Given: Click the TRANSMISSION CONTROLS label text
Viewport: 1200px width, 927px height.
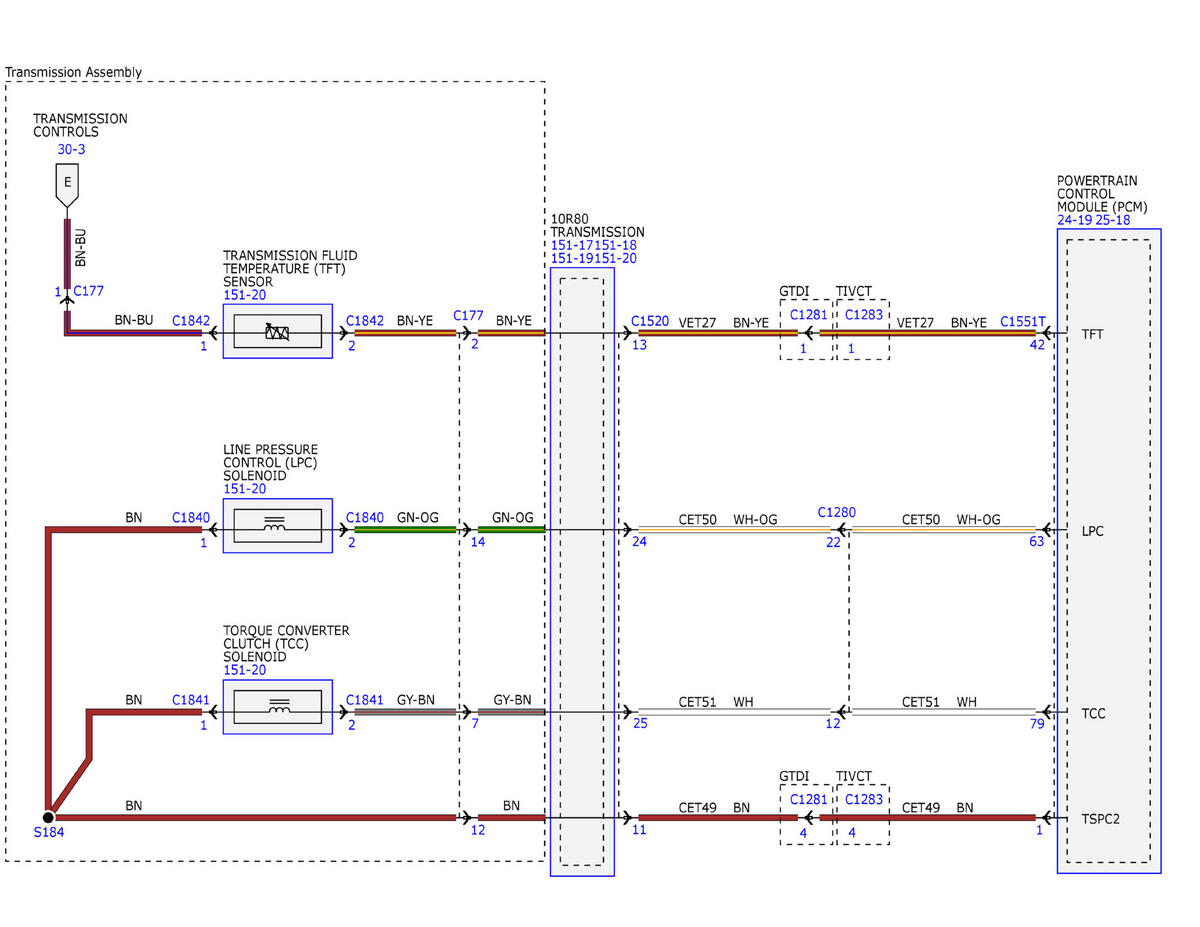Looking at the screenshot, I should click(x=80, y=125).
